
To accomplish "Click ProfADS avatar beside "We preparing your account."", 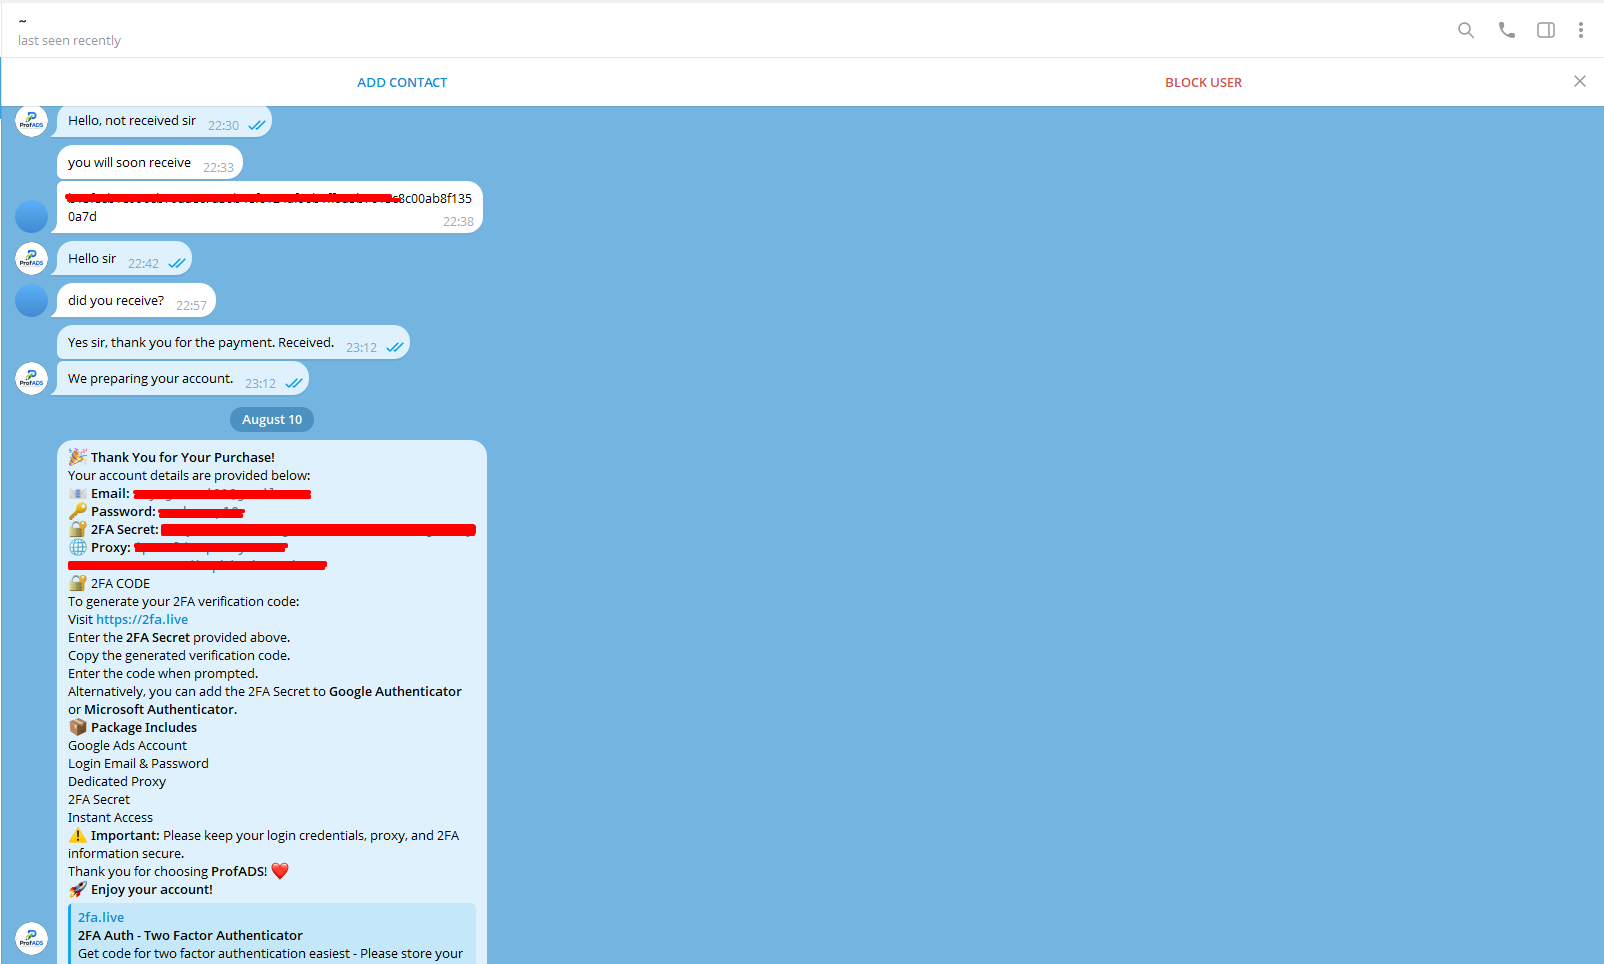I will 32,378.
